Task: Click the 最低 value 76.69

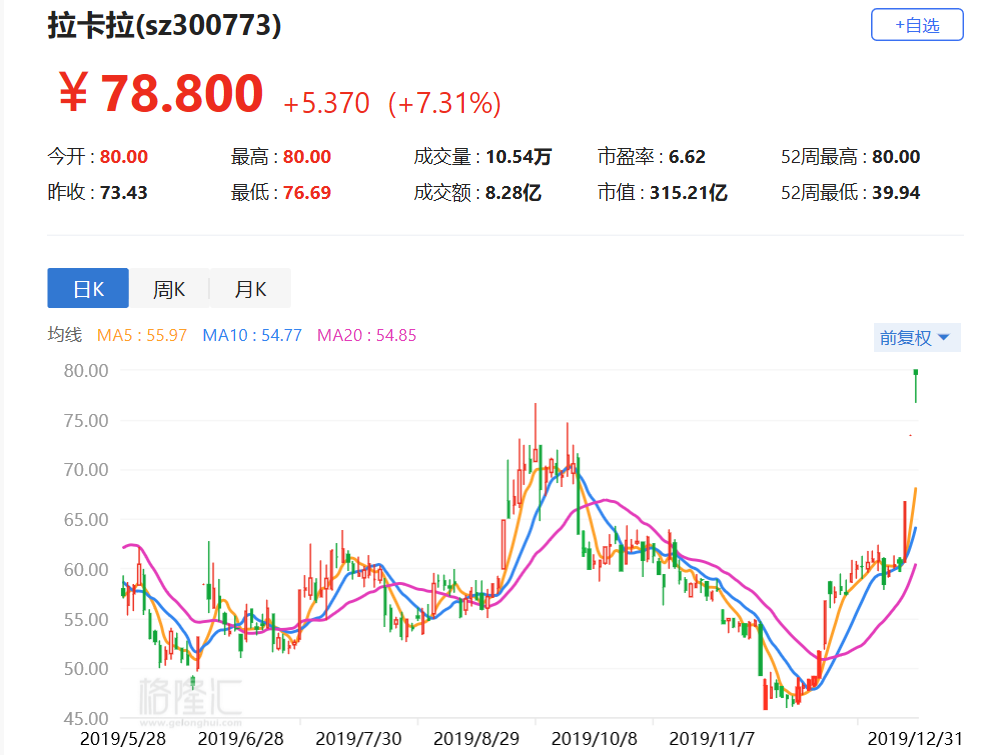Action: 307,192
